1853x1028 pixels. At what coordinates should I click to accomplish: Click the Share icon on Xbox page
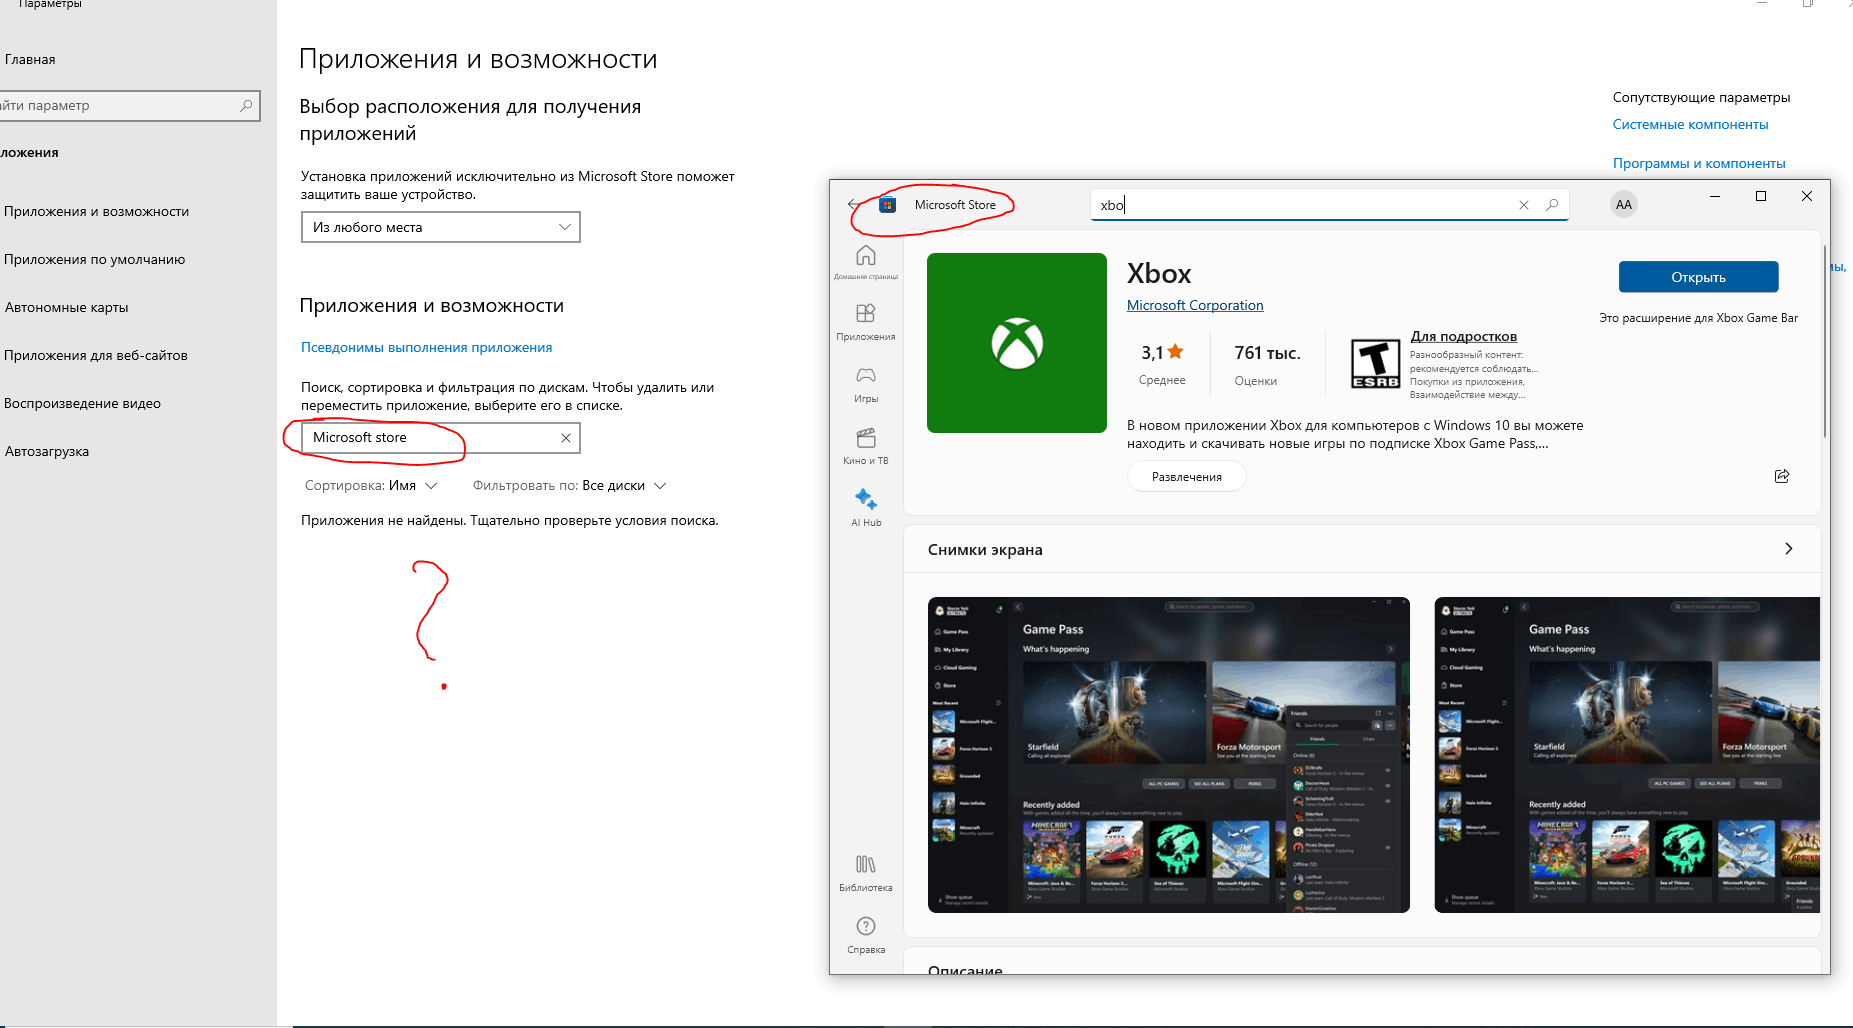(1781, 476)
